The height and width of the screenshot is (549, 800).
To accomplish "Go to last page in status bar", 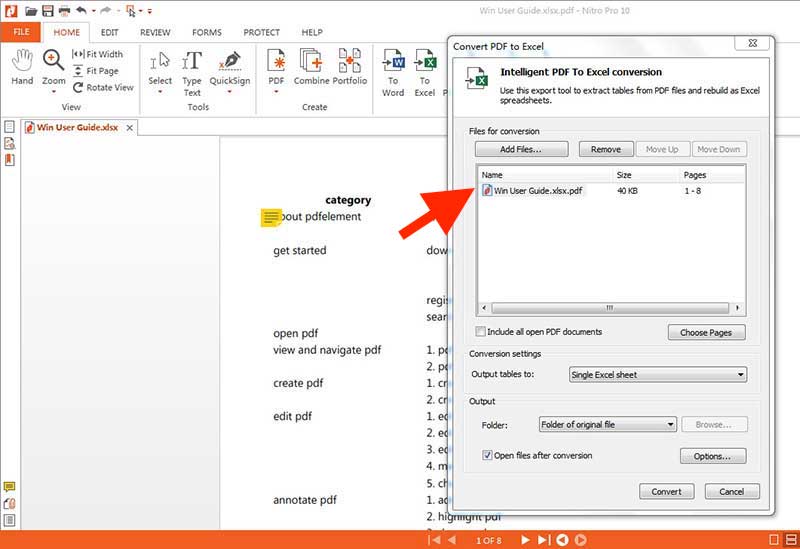I will click(x=544, y=540).
